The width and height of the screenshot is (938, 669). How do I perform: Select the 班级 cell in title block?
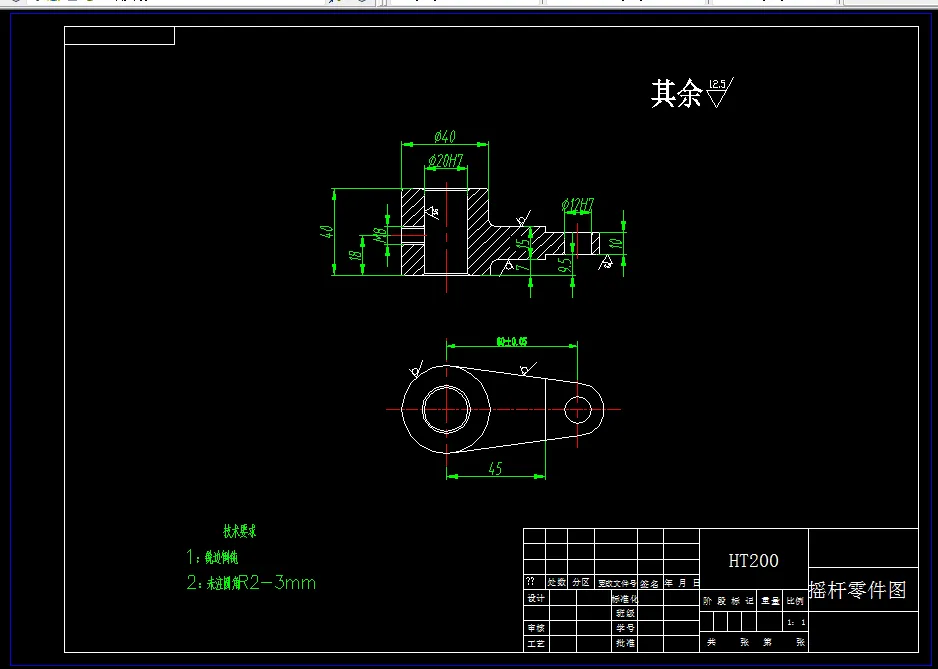[x=624, y=613]
